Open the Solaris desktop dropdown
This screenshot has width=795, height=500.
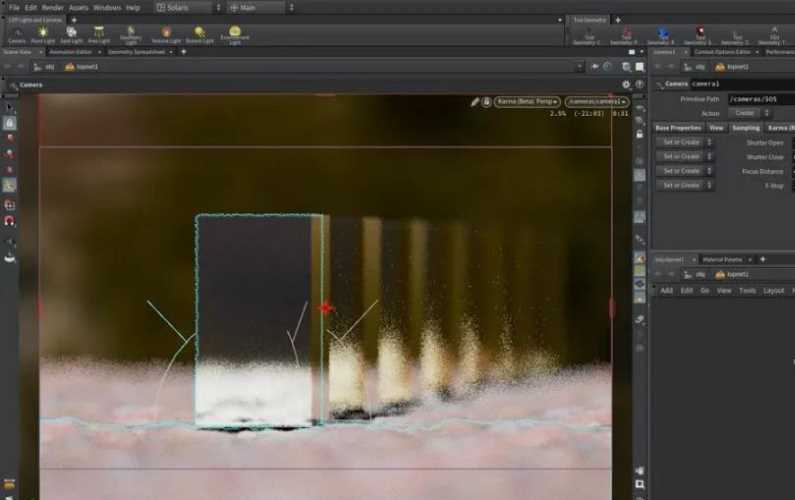pyautogui.click(x=188, y=8)
